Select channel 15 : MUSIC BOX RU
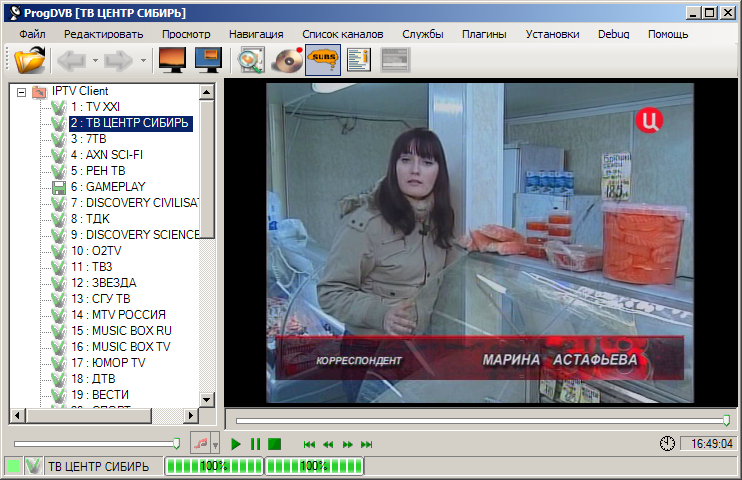The width and height of the screenshot is (742, 480). [x=121, y=331]
